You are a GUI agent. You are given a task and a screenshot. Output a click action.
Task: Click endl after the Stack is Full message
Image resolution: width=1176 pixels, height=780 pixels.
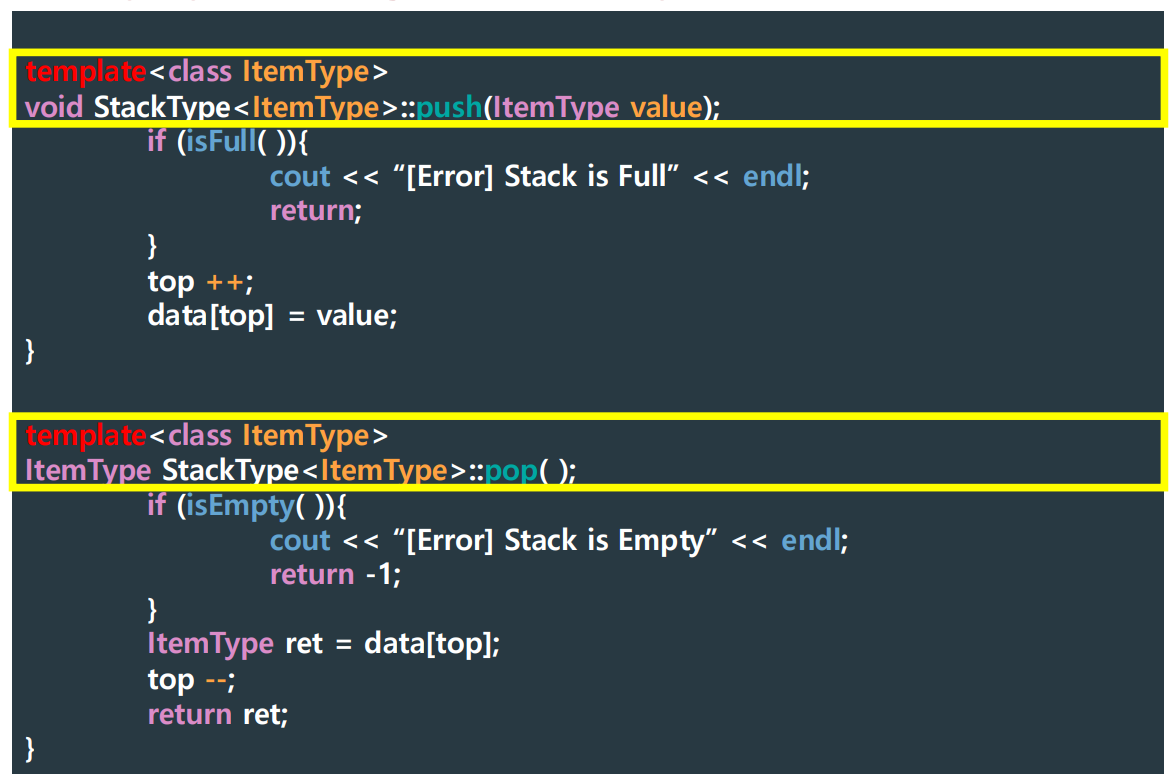coord(772,176)
